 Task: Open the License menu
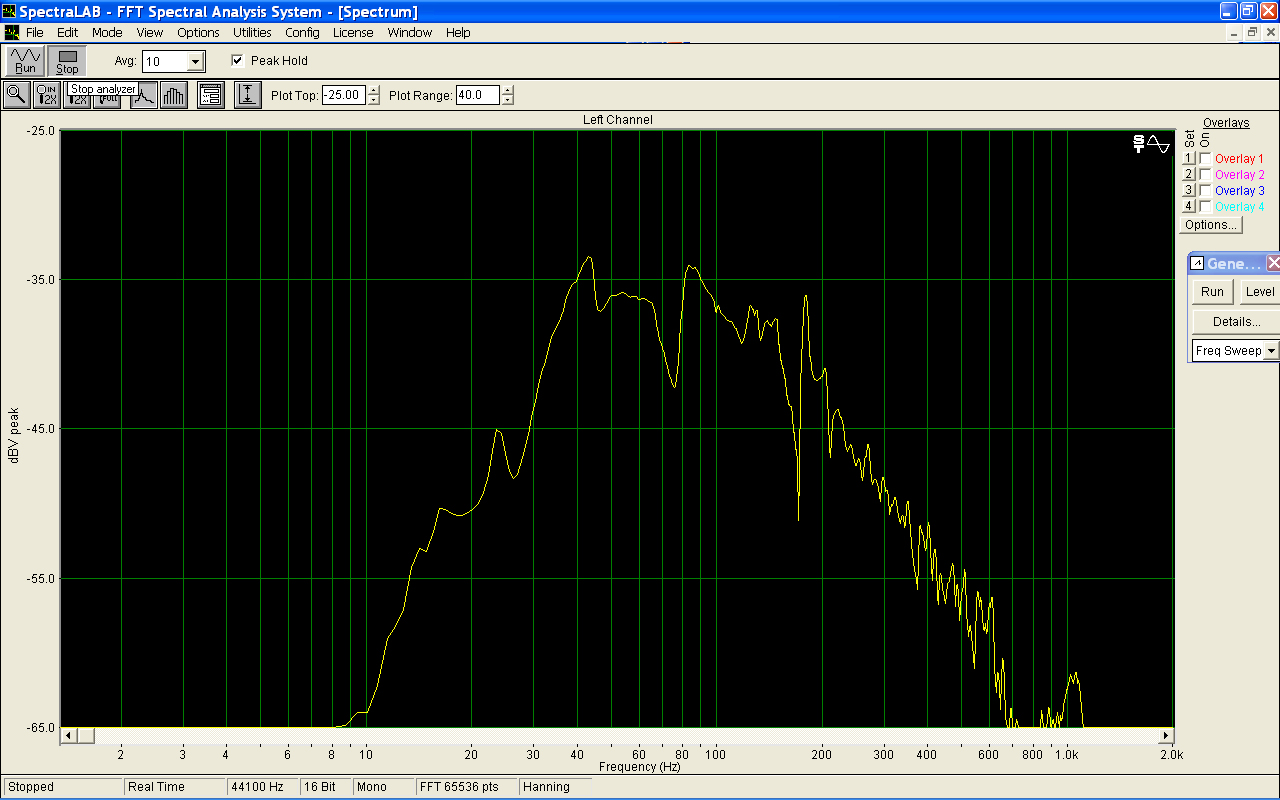tap(353, 32)
